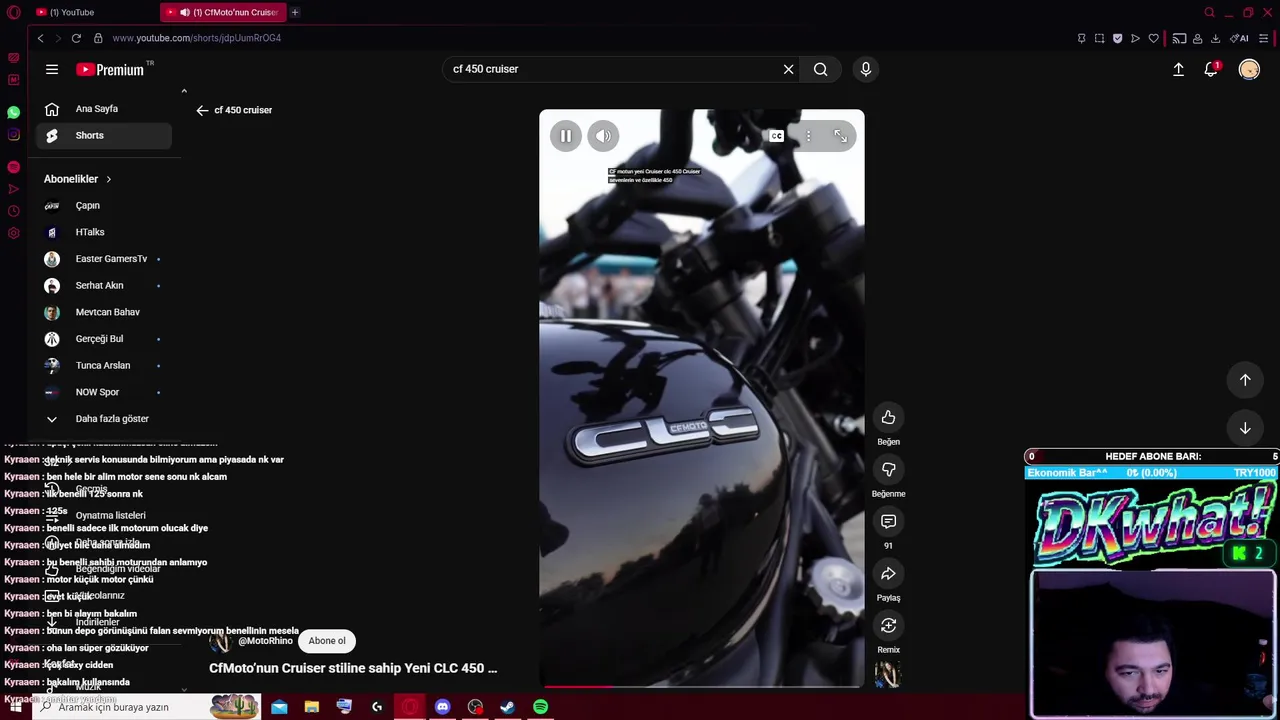Clear the search box with the X

click(x=788, y=69)
